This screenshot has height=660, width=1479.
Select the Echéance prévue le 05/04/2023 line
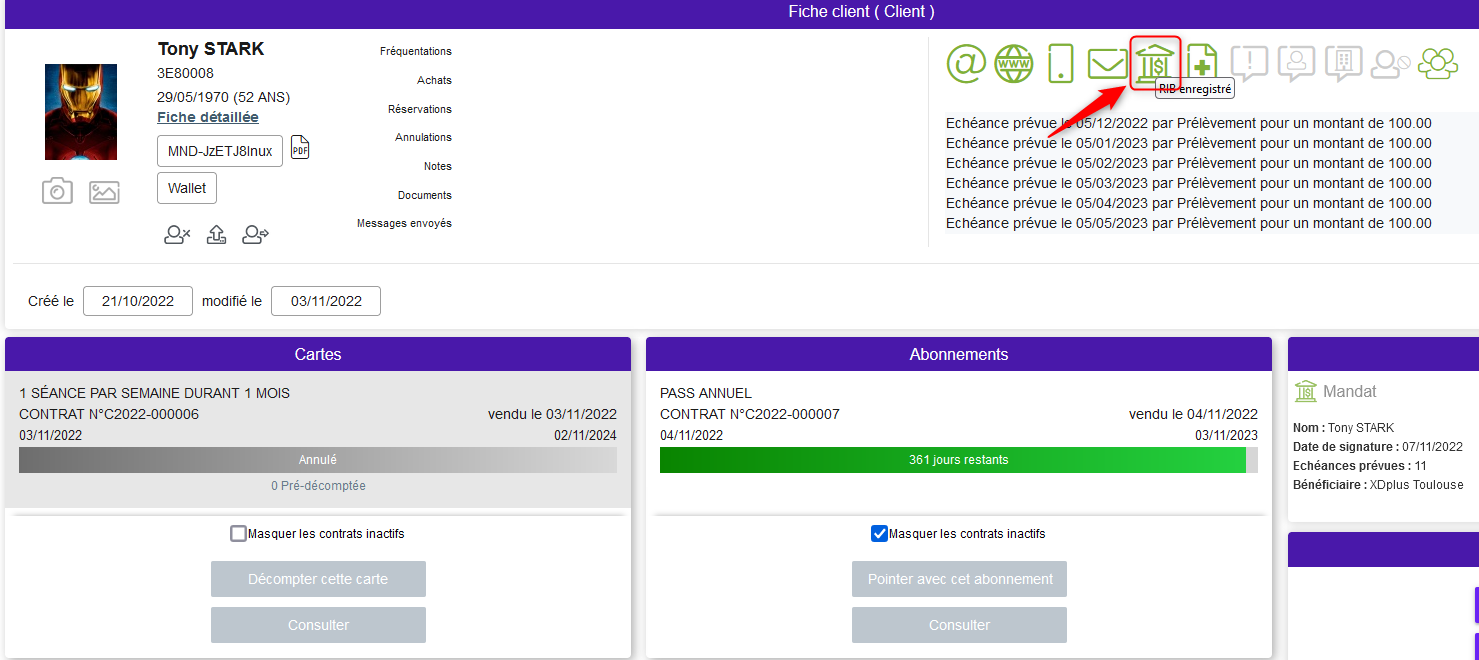(1189, 203)
